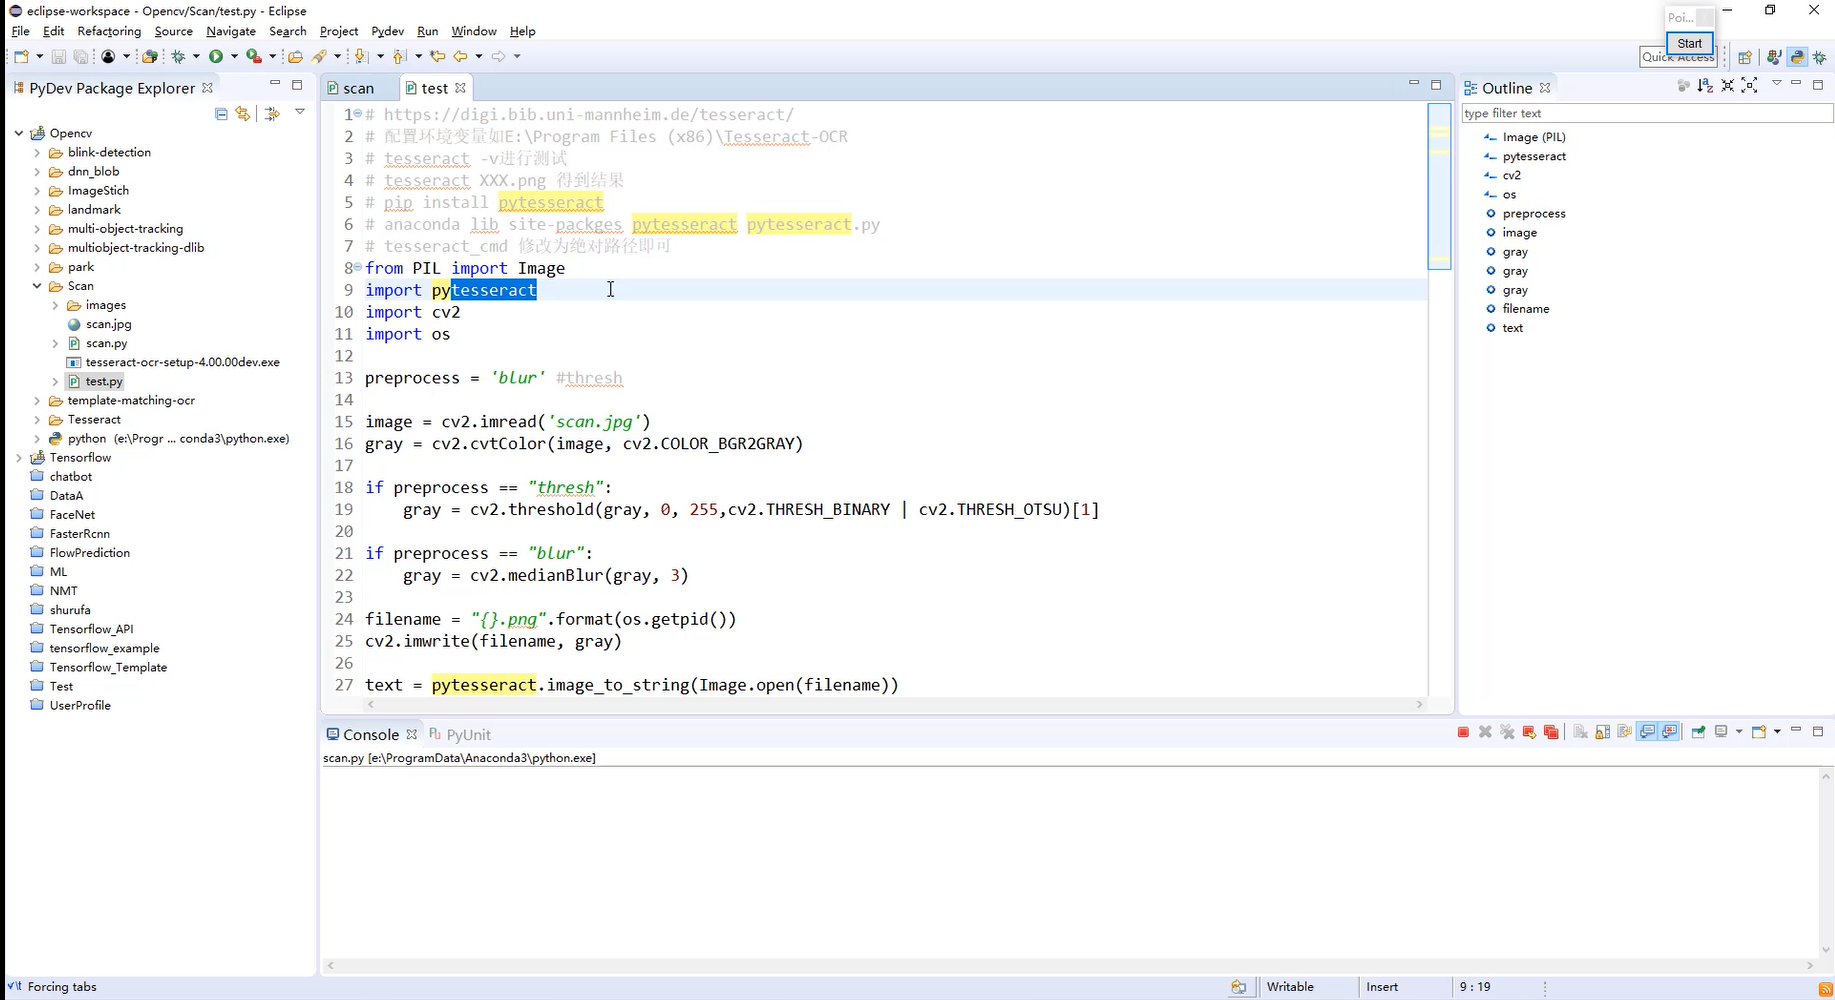The width and height of the screenshot is (1835, 1000).
Task: Collapse the Opencv project tree
Action: [x=19, y=133]
